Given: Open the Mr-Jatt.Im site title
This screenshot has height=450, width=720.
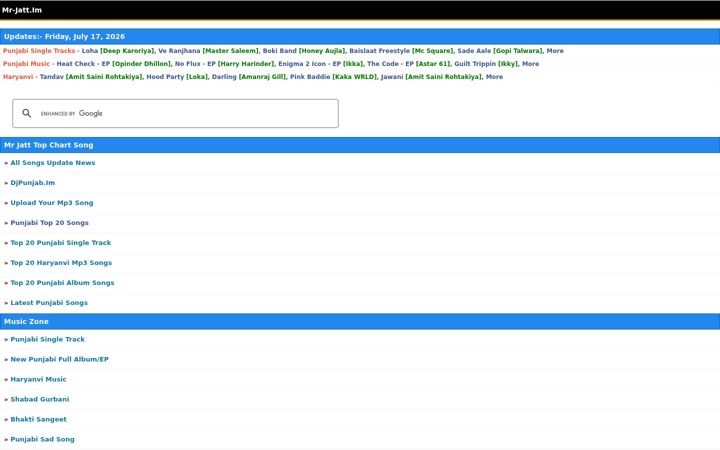Looking at the screenshot, I should pyautogui.click(x=22, y=10).
